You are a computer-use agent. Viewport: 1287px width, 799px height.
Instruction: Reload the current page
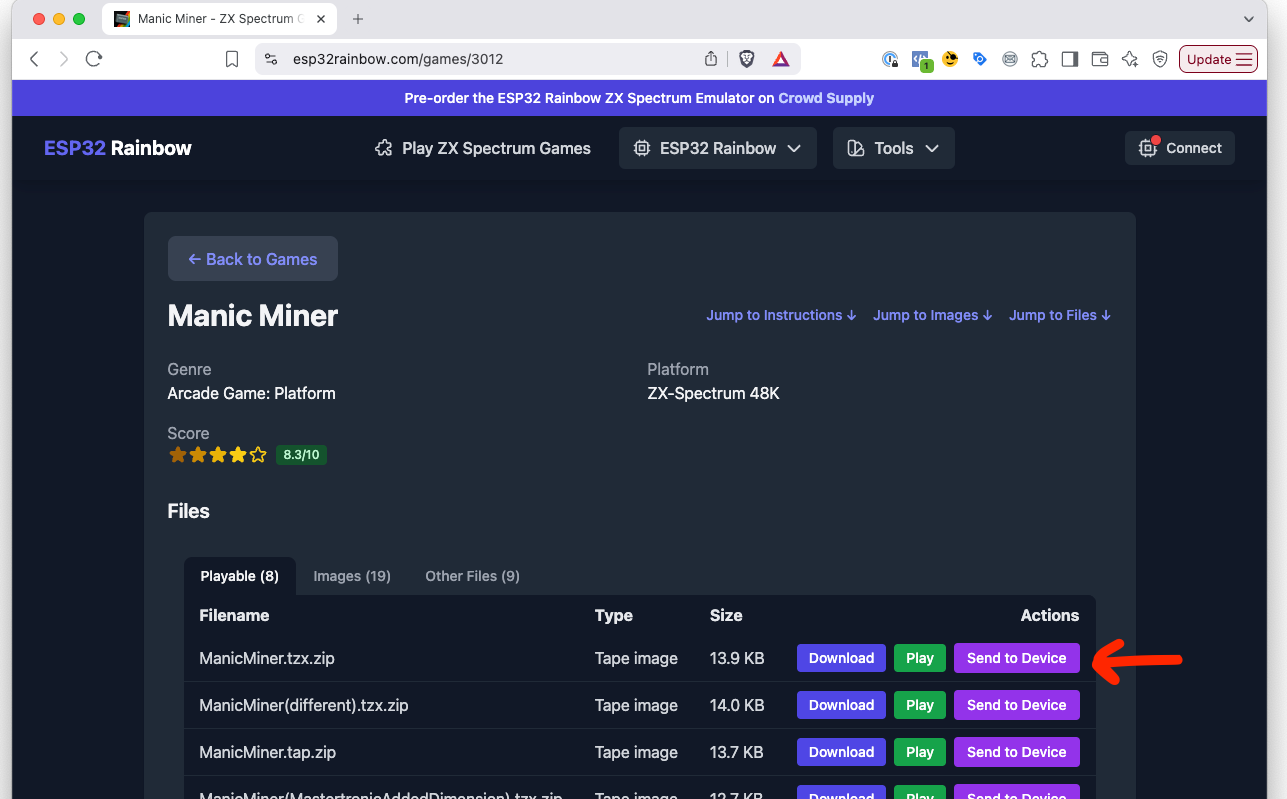(x=94, y=59)
